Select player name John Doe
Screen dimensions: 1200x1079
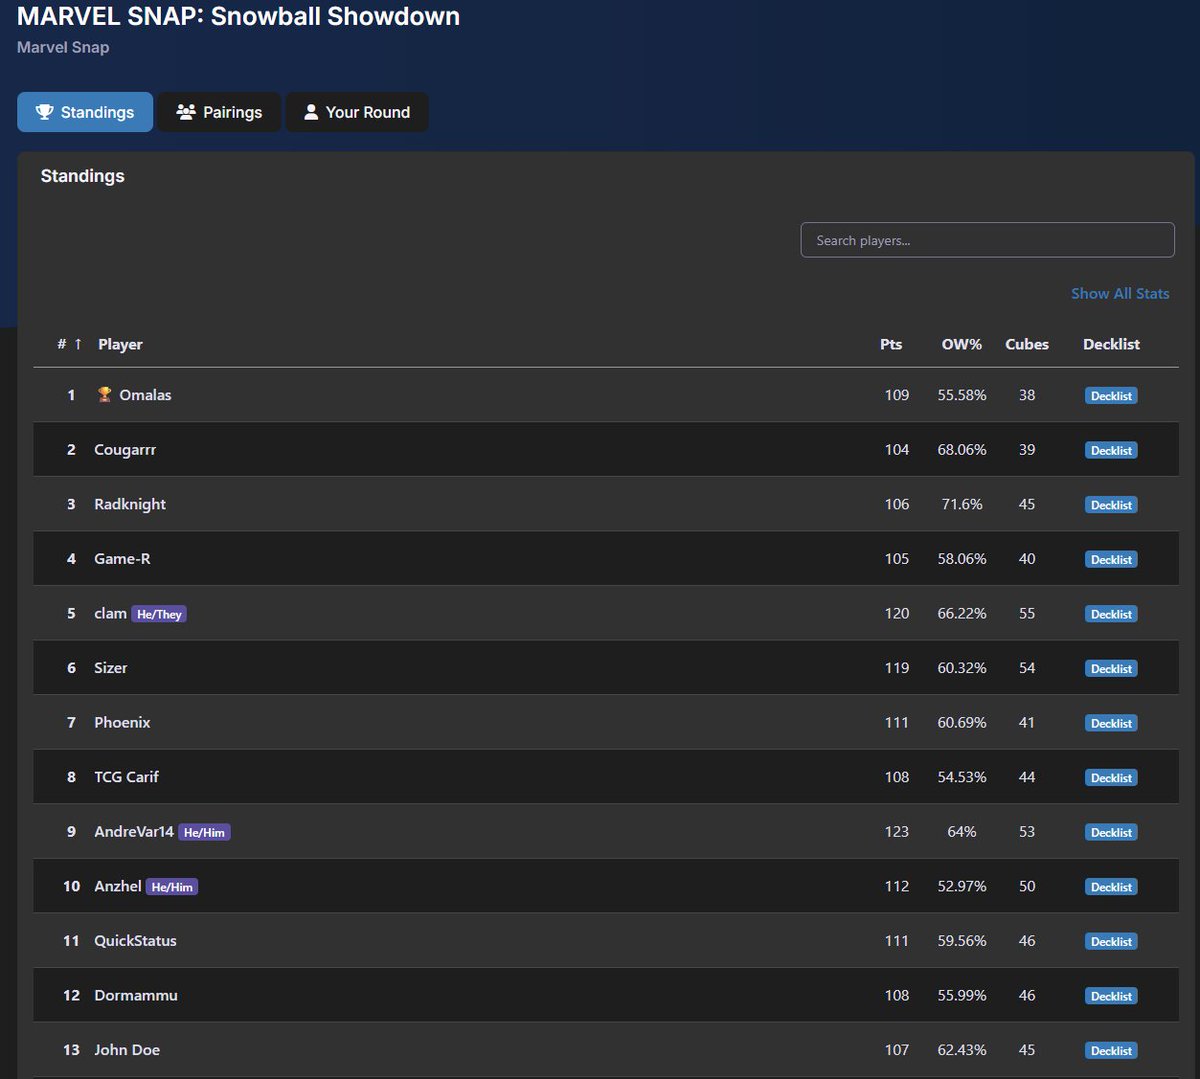[x=127, y=1050]
